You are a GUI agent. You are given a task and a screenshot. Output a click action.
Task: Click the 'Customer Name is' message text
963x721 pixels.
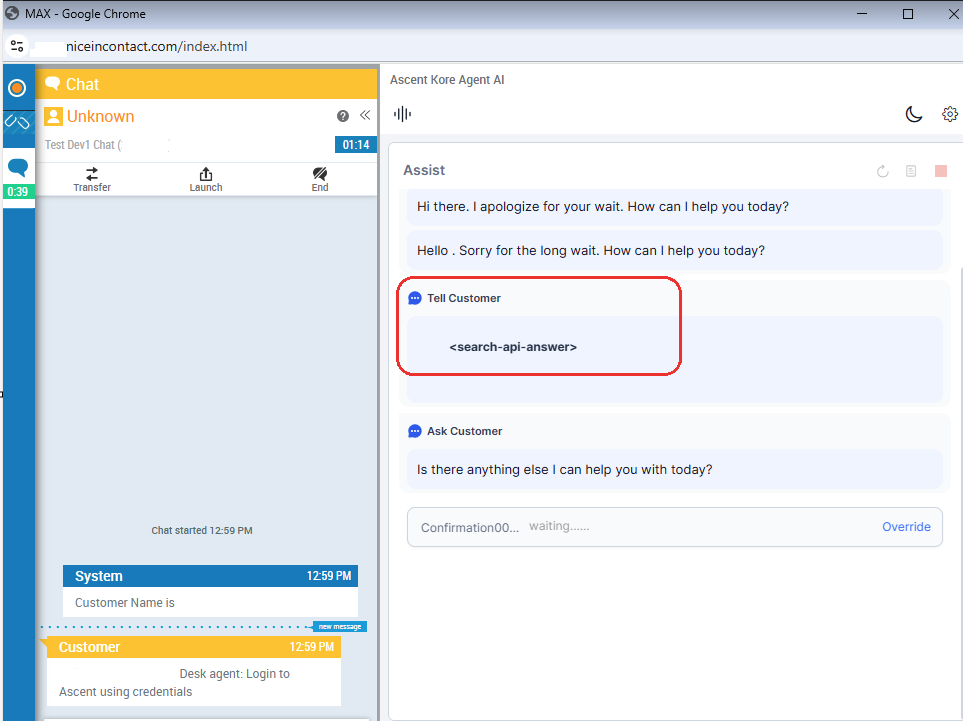pyautogui.click(x=125, y=603)
